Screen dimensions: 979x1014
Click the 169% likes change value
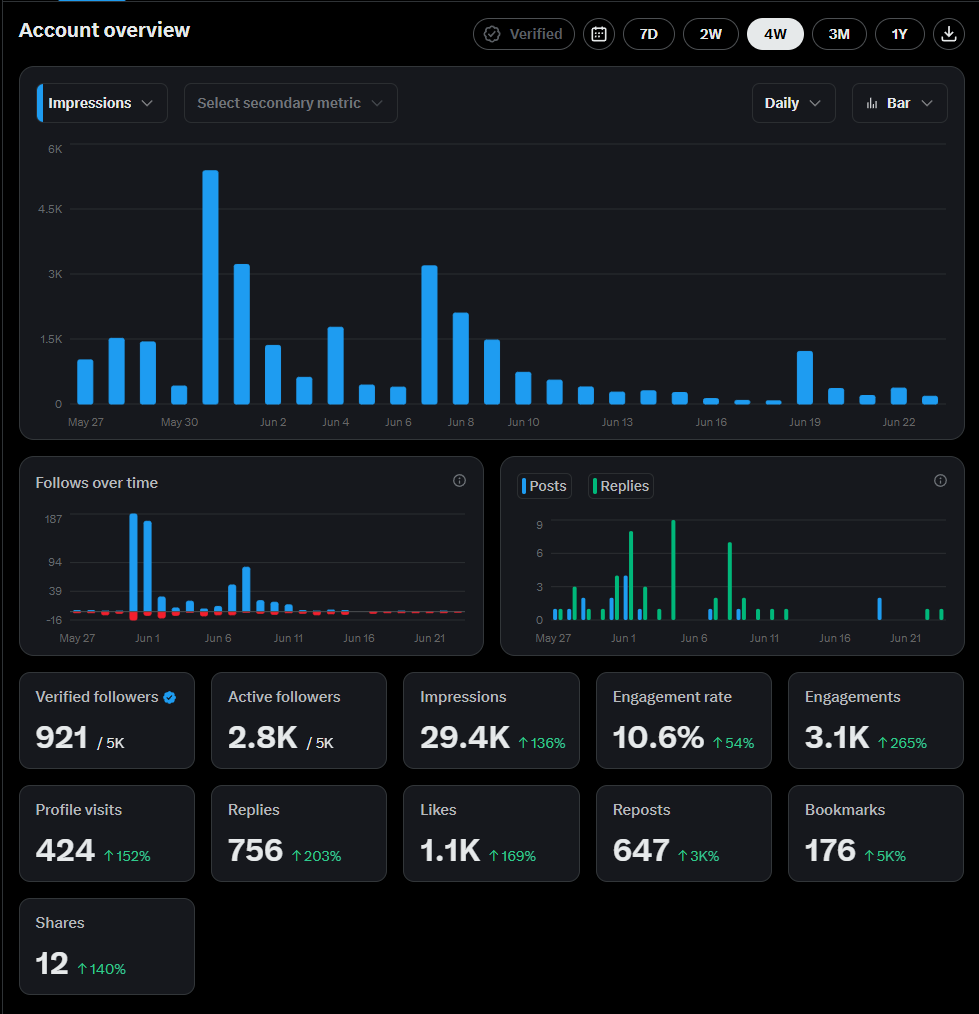512,856
